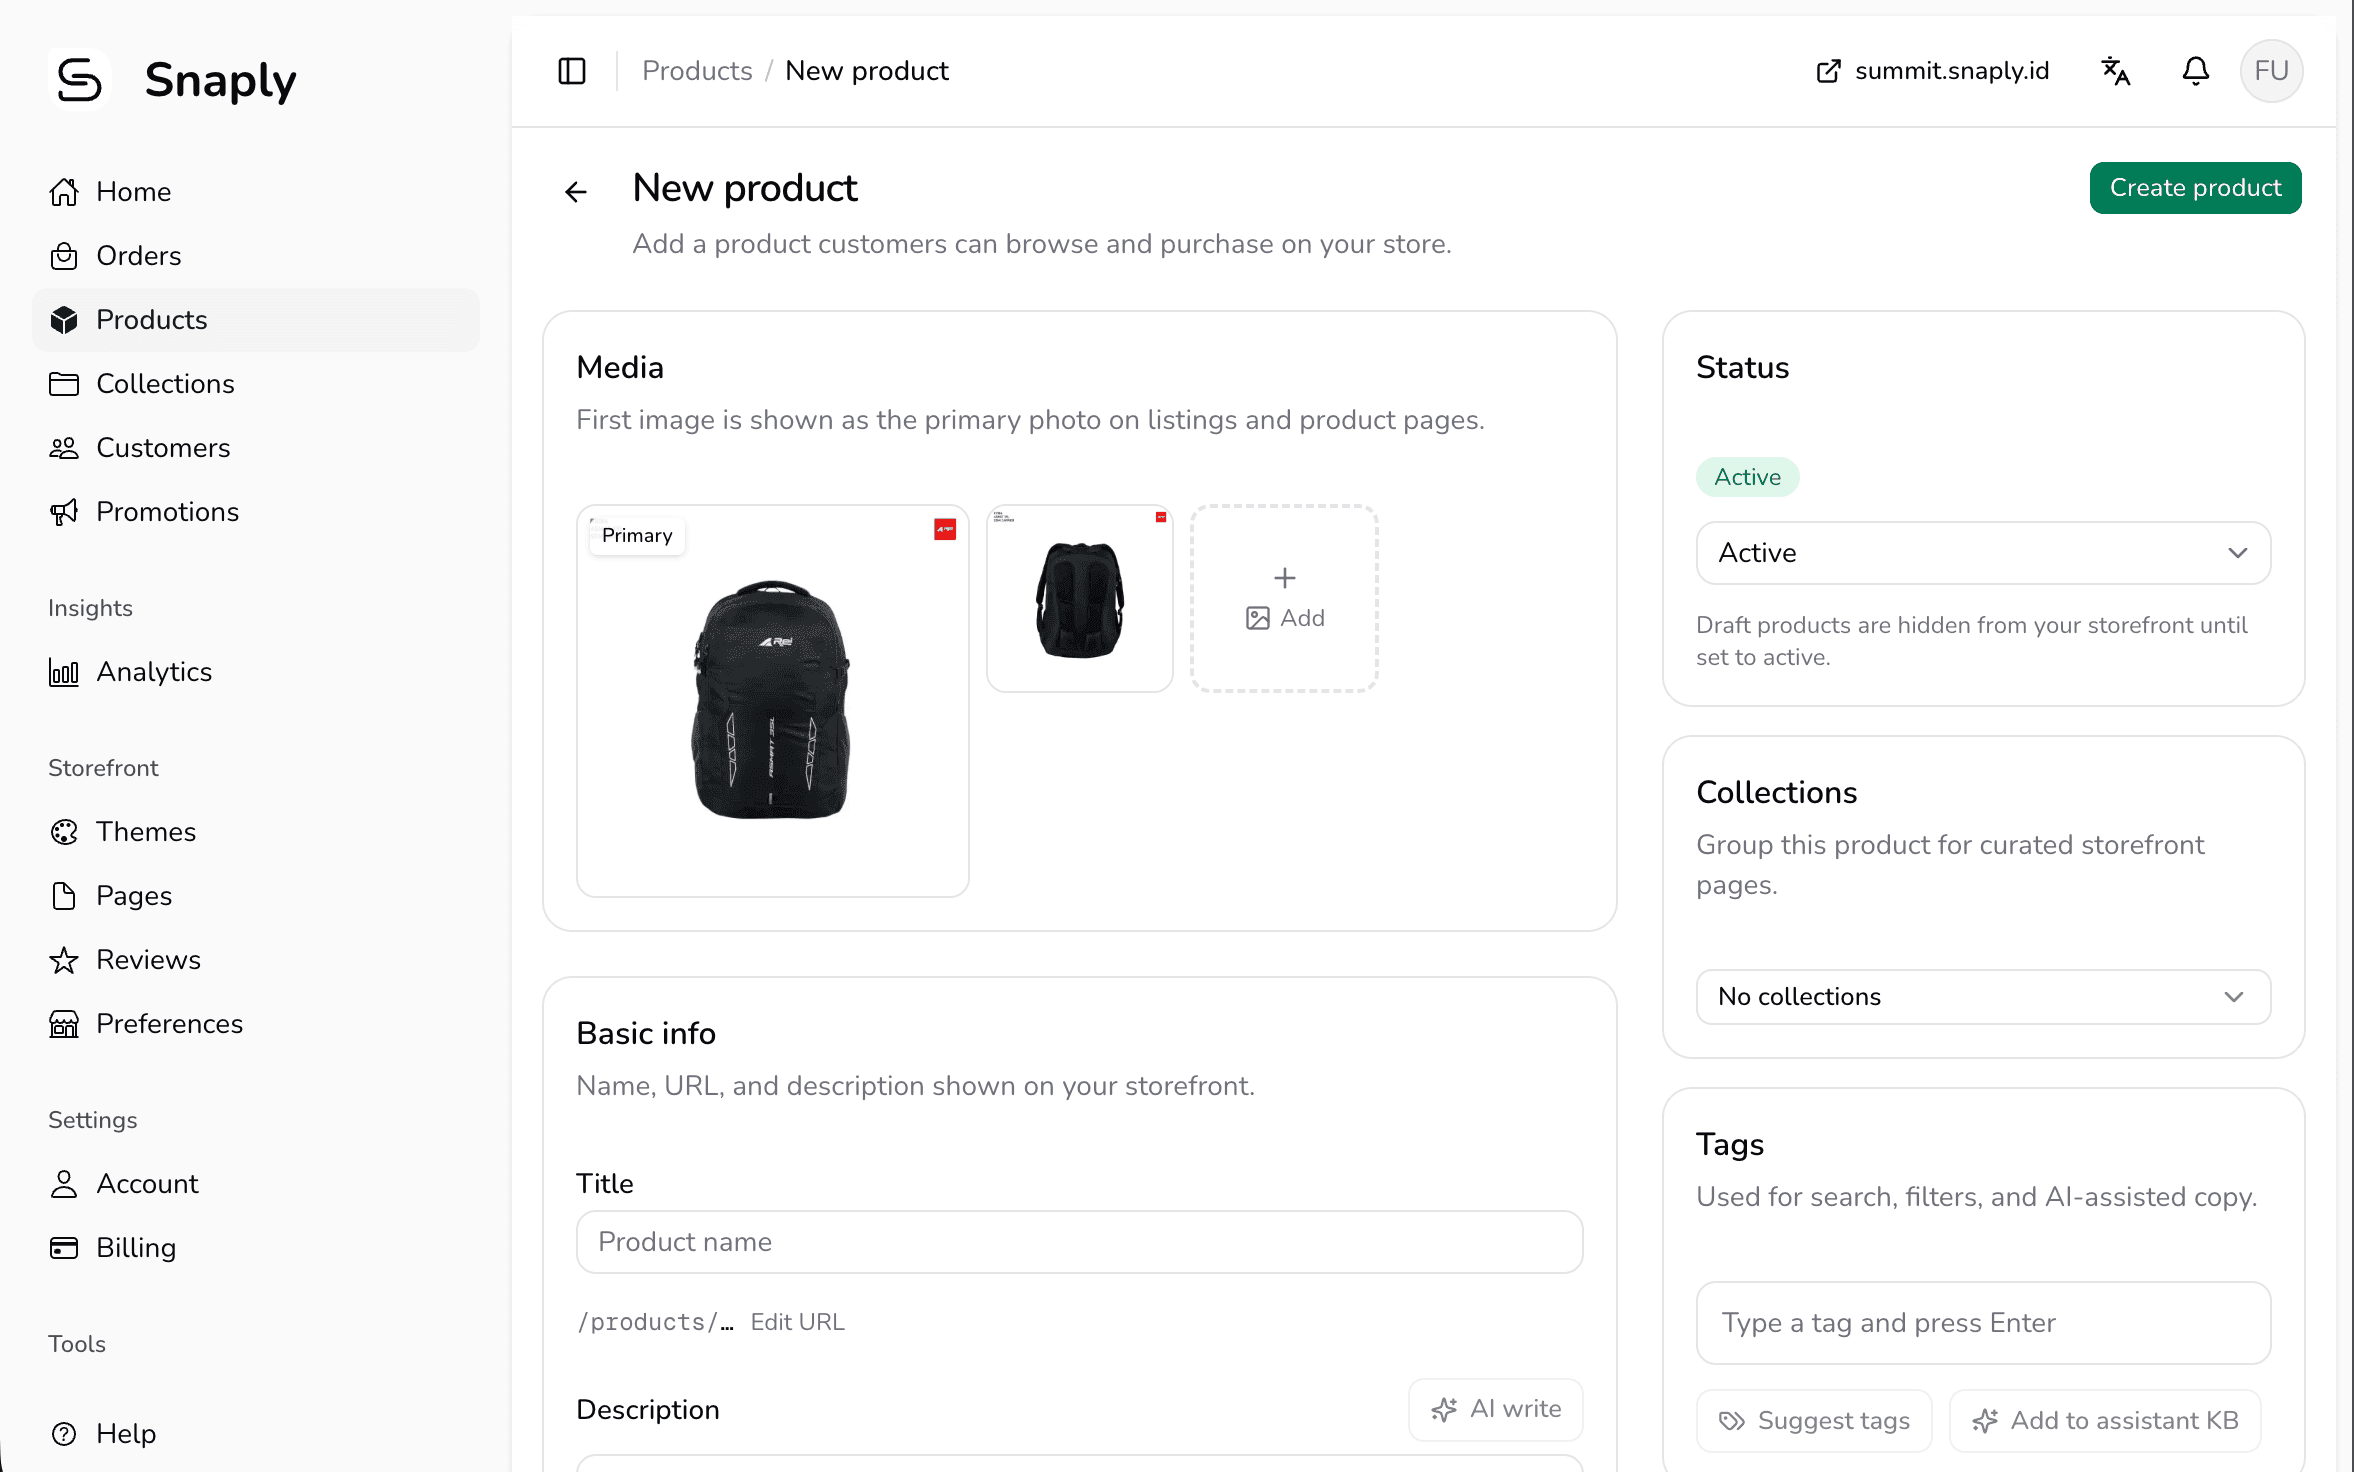
Task: Open the language translate icon
Action: click(2116, 71)
